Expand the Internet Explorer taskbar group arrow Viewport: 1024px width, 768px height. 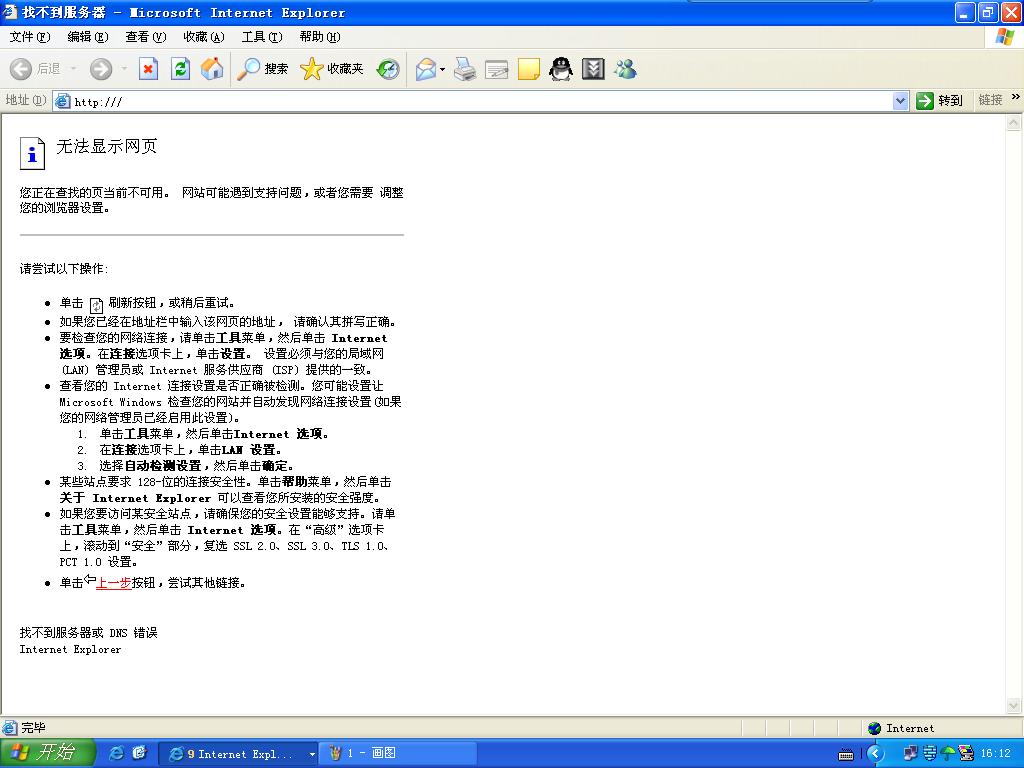click(312, 754)
